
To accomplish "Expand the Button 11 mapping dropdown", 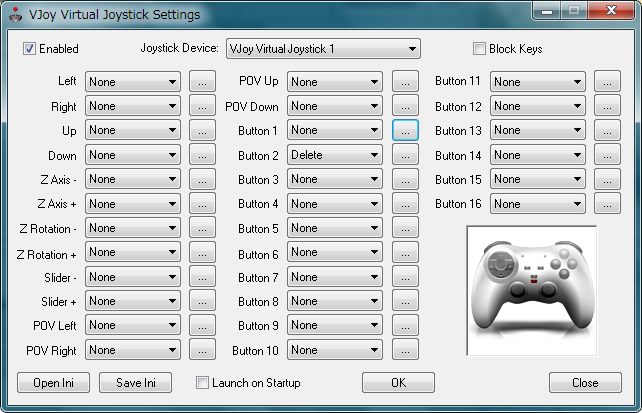I will [538, 82].
